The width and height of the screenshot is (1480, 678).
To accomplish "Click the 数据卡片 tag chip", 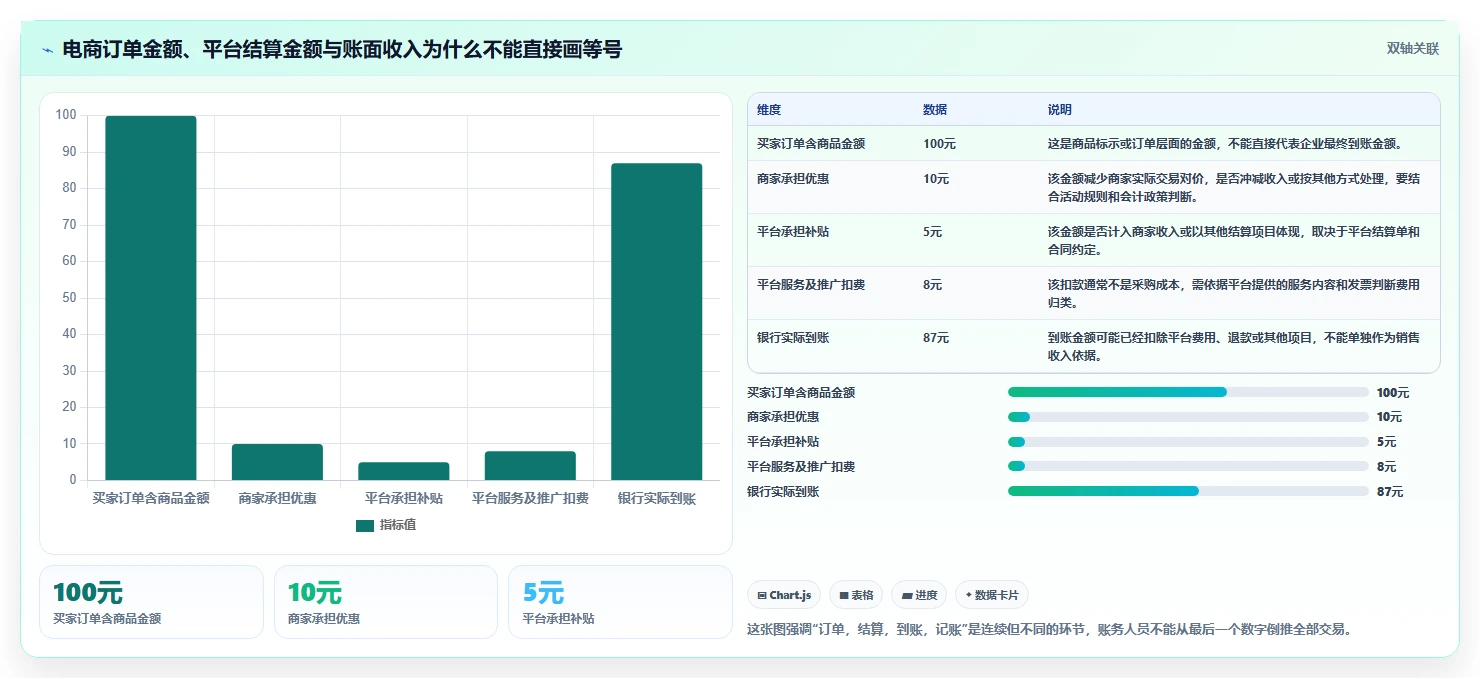I will 991,595.
